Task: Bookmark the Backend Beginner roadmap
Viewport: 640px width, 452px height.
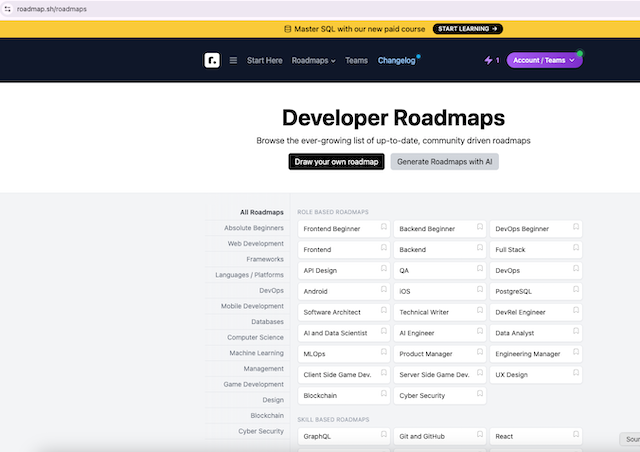Action: coord(480,227)
